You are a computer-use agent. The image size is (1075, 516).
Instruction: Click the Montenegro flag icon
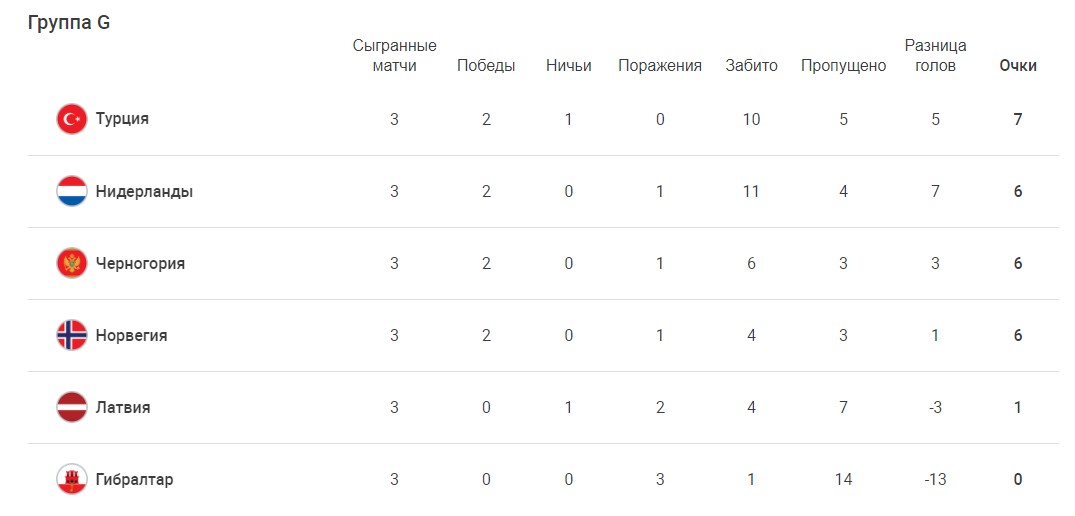(x=71, y=263)
